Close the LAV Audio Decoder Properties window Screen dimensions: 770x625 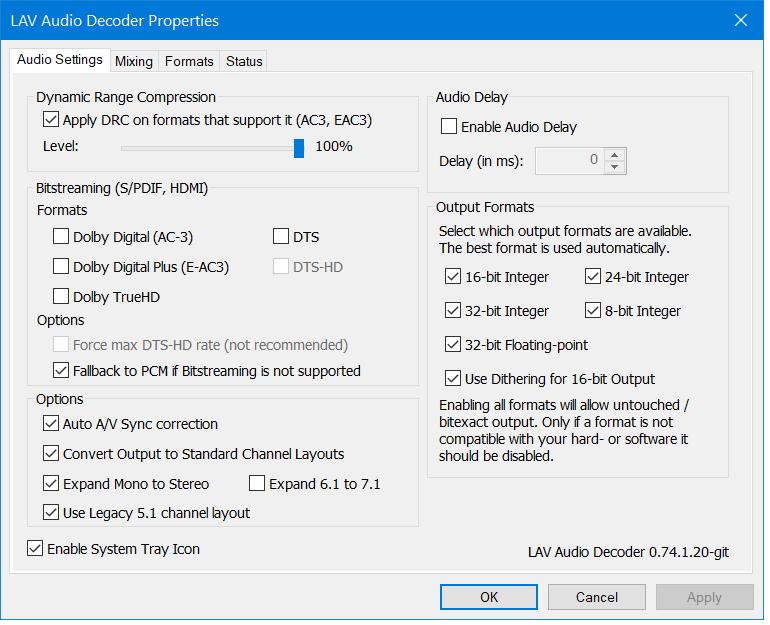click(x=741, y=20)
